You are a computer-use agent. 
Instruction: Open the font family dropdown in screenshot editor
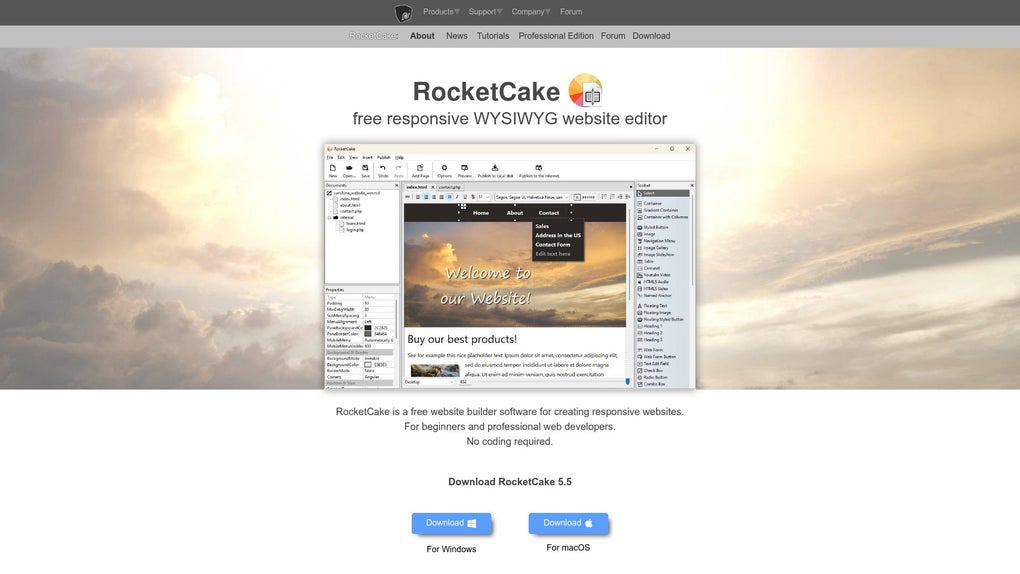point(532,197)
